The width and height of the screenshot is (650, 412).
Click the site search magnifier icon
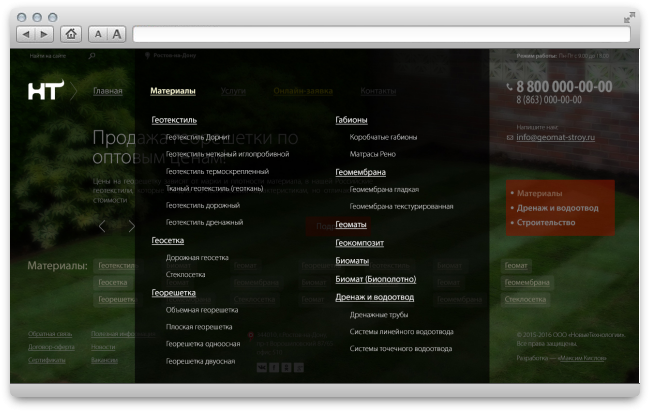tap(92, 56)
